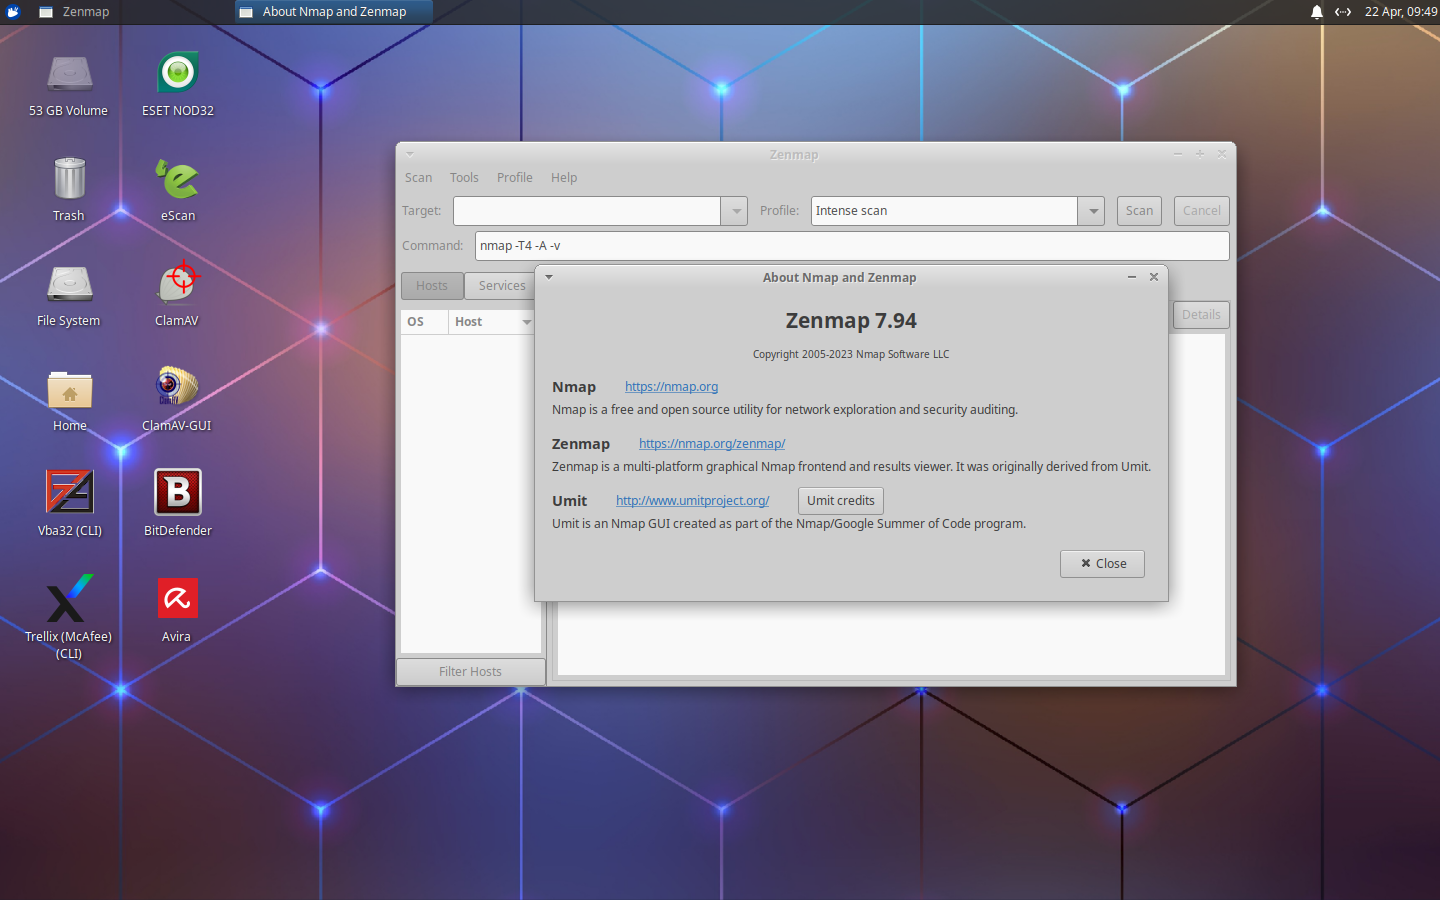This screenshot has width=1440, height=900.
Task: Expand the Profile dropdown arrow
Action: (1092, 211)
